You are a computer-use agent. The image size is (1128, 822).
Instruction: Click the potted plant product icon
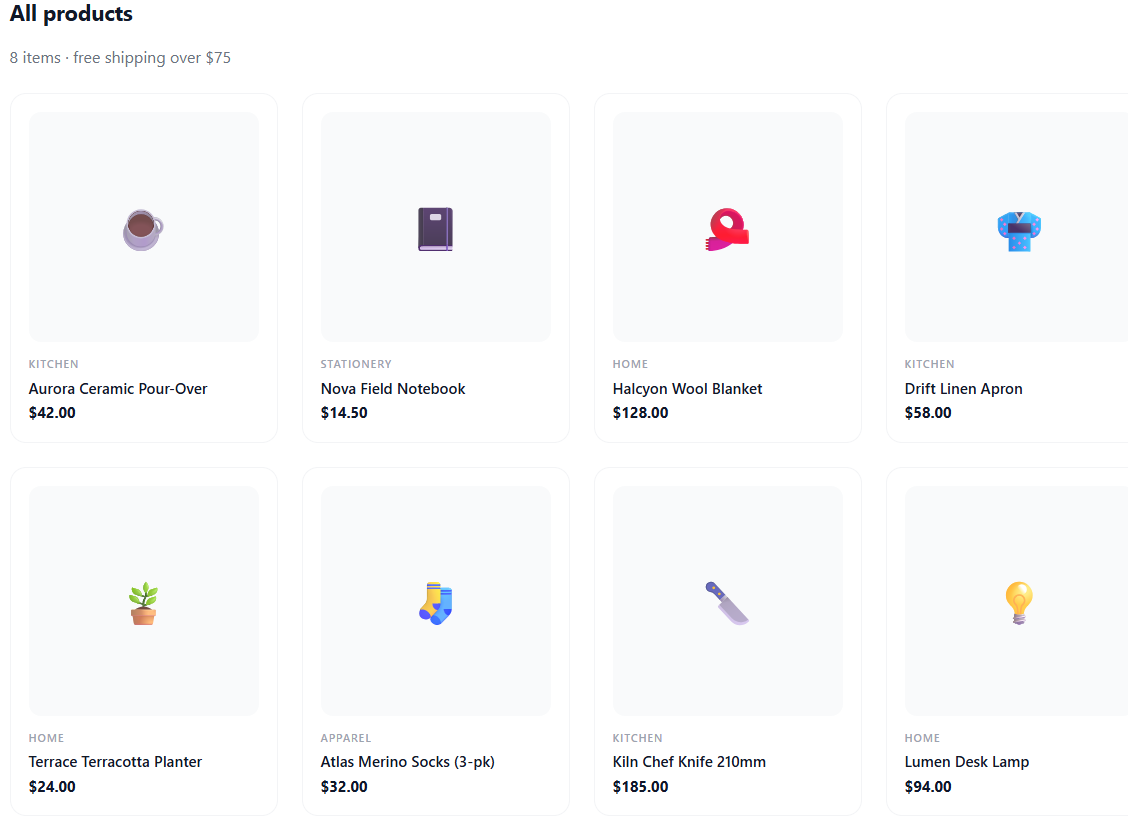(x=143, y=603)
